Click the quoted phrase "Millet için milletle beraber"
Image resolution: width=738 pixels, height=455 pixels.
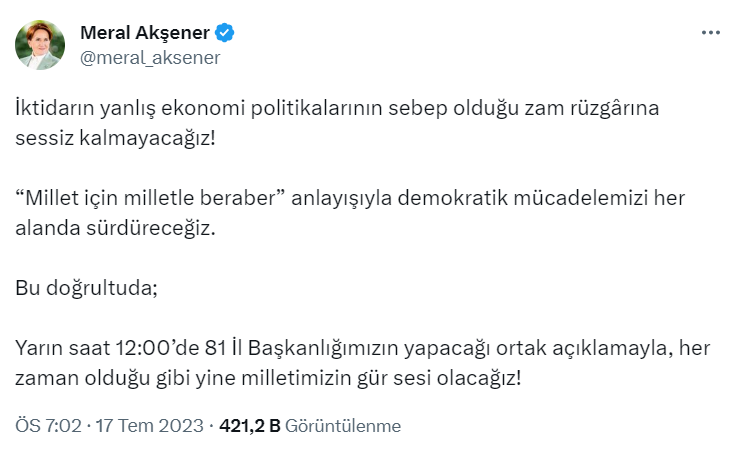click(x=151, y=197)
